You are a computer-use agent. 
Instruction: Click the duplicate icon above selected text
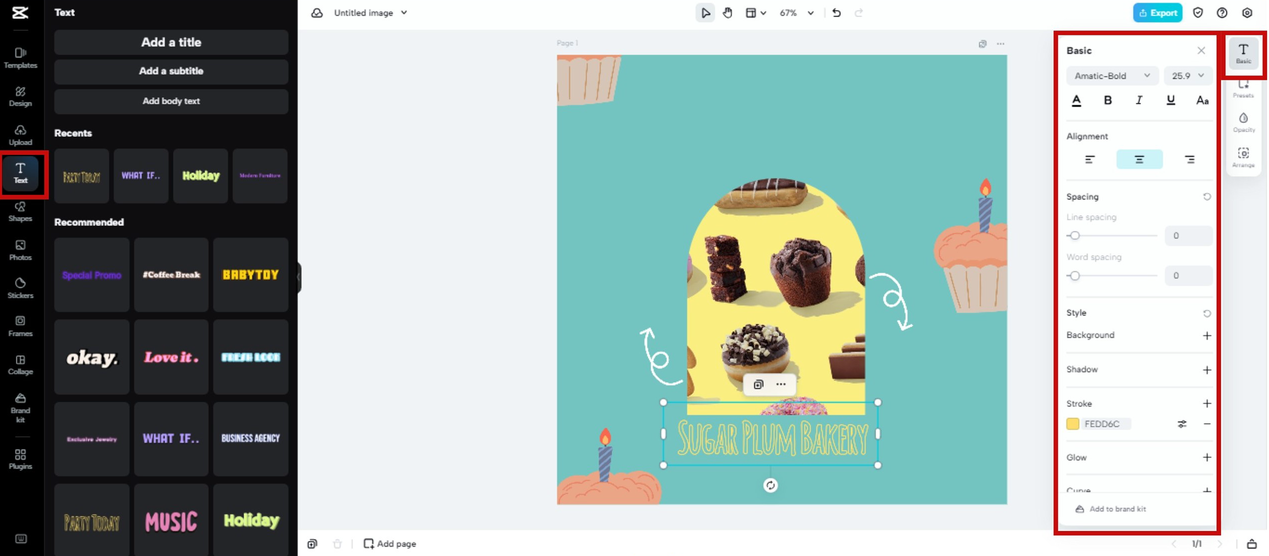pyautogui.click(x=758, y=384)
